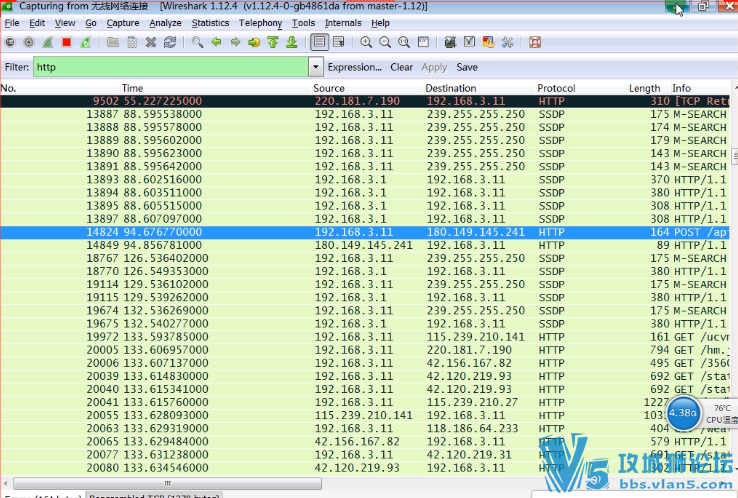This screenshot has width=738, height=498.
Task: Select packet 20005 to 220.181.7.190
Action: [x=365, y=350]
